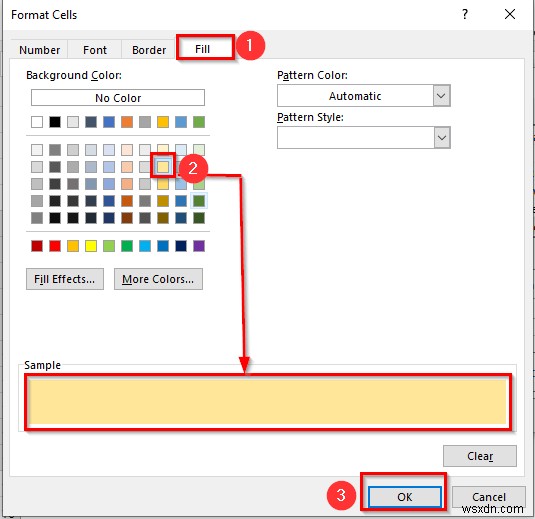Select yellow in the standard colors row
535x519 pixels.
pyautogui.click(x=91, y=246)
